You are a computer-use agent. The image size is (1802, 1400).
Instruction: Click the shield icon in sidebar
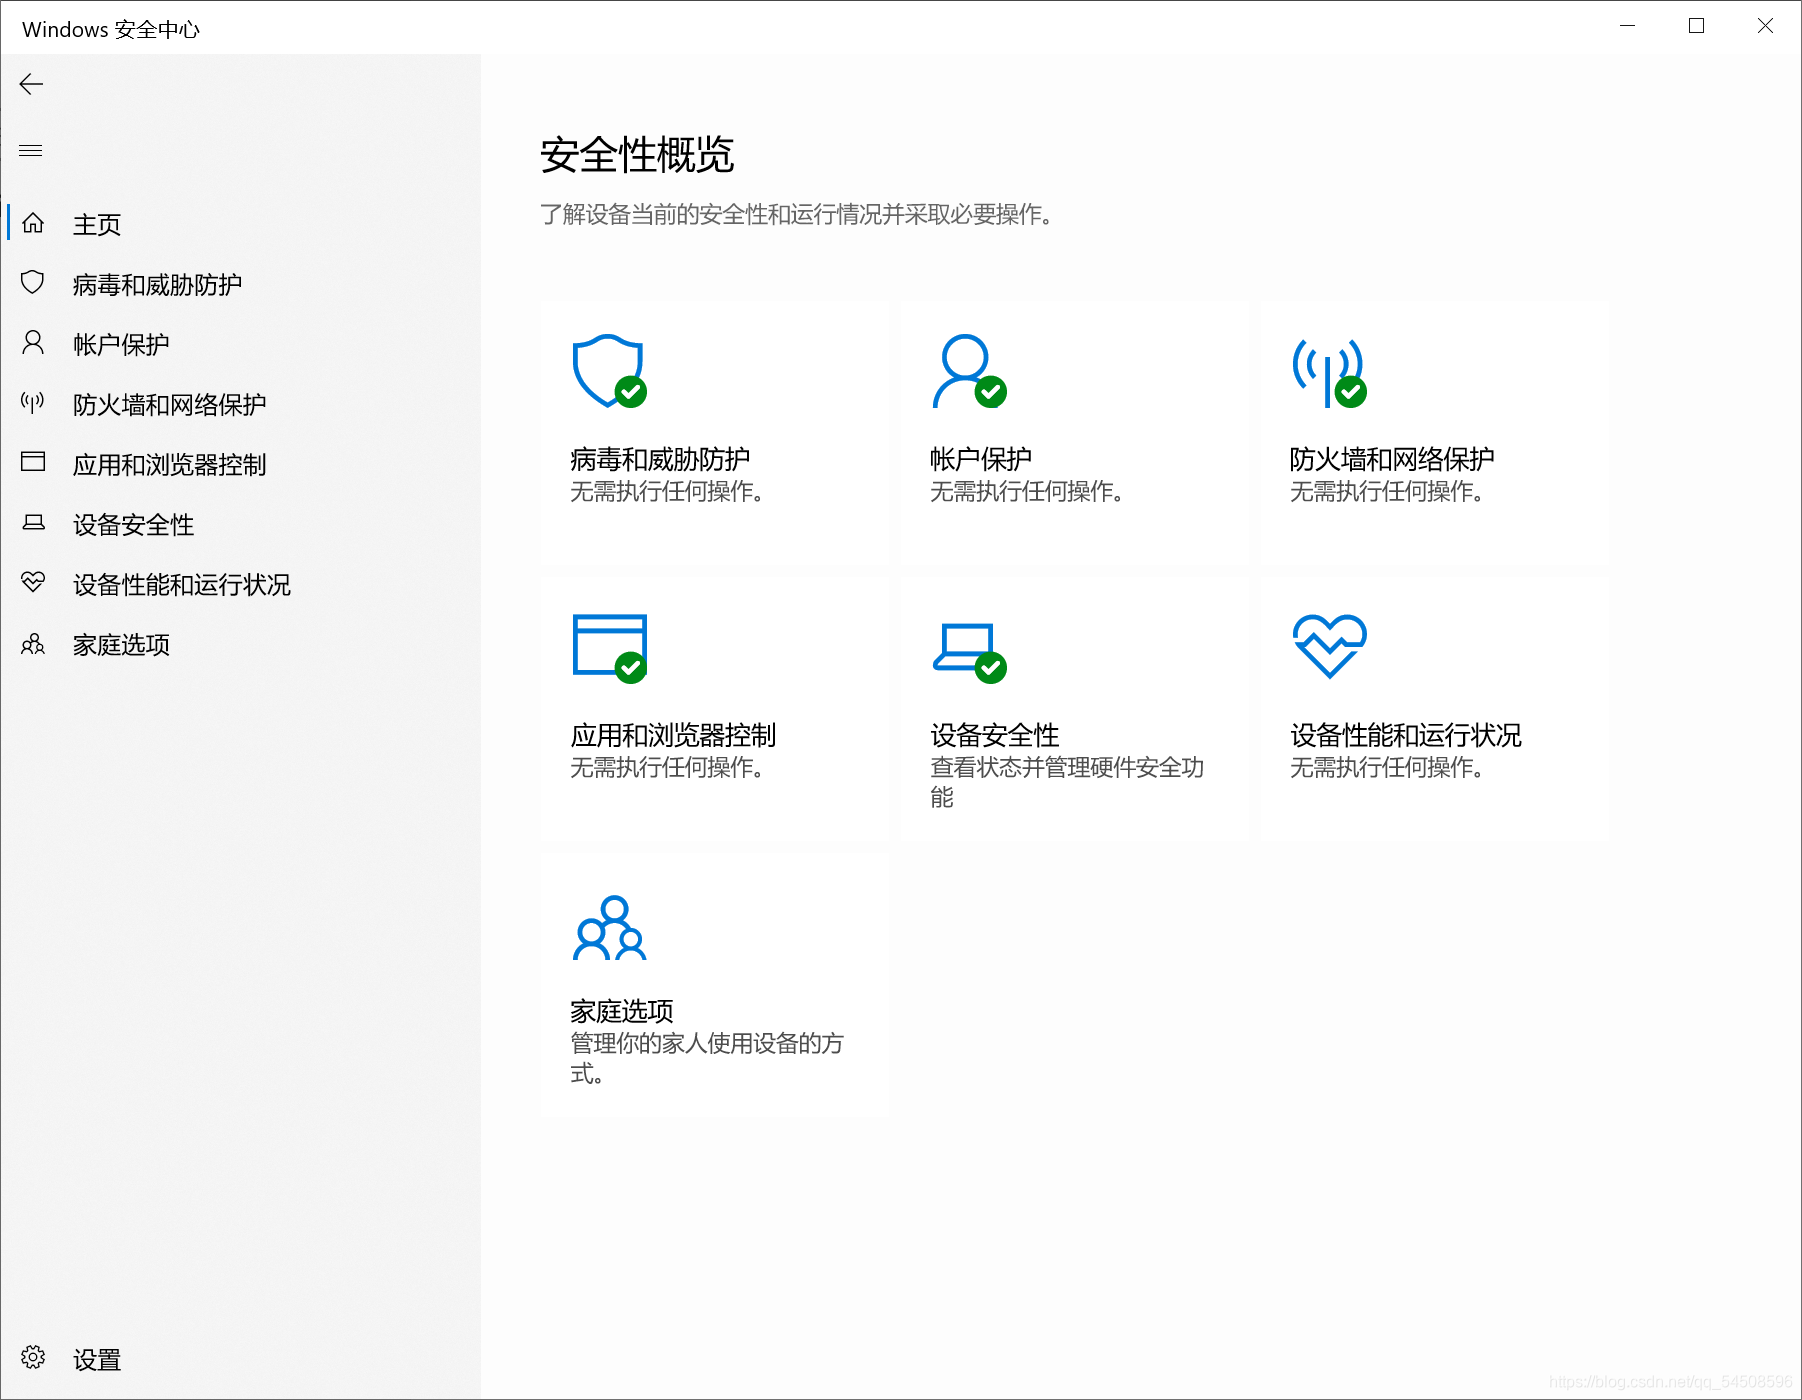[x=33, y=283]
